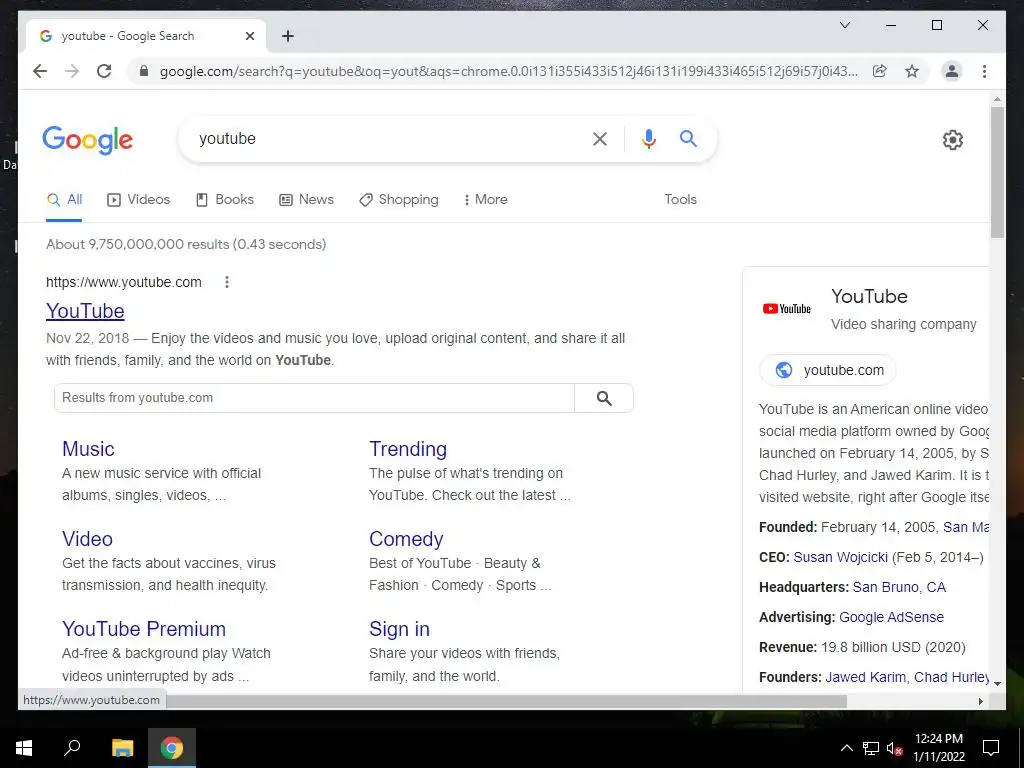Open the taskbar clock and date
This screenshot has height=768, width=1024.
(x=938, y=748)
